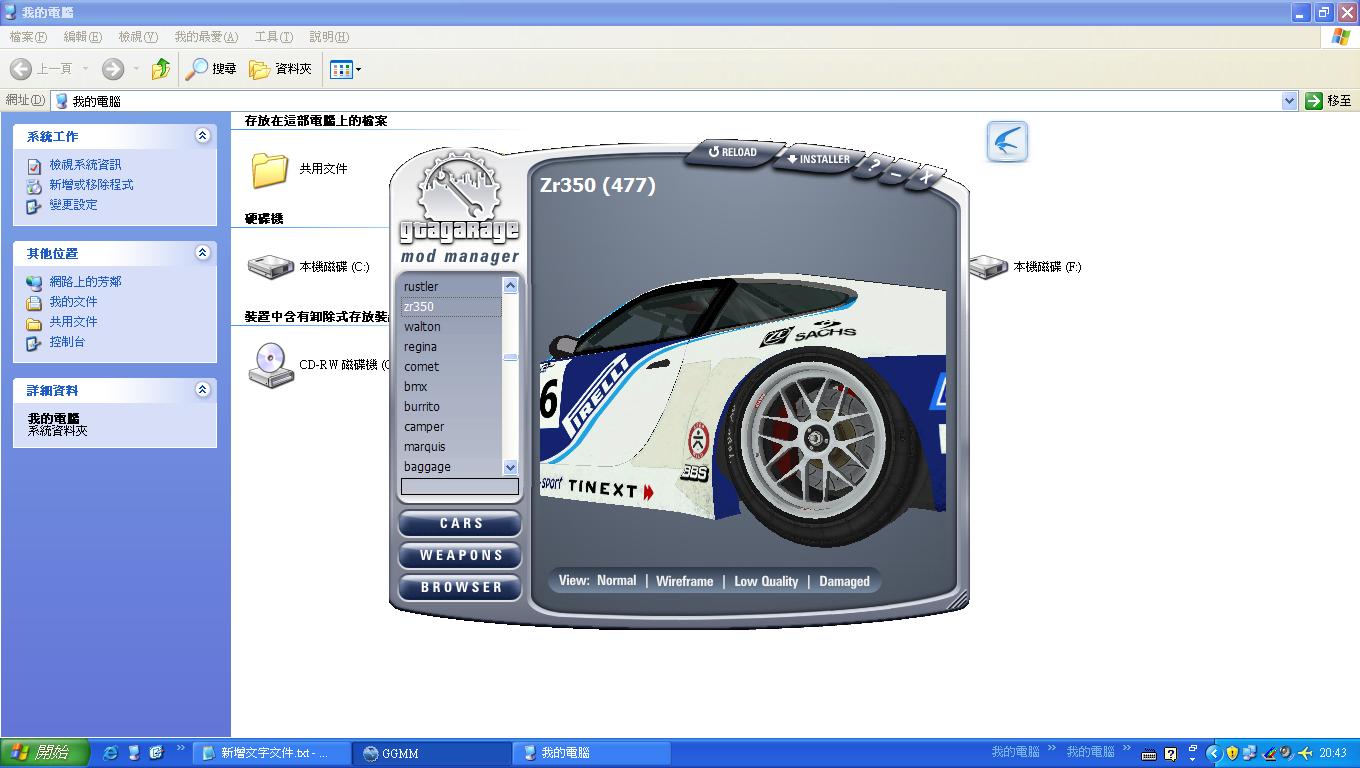Switch to GGMM taskbar button
1360x768 pixels.
(431, 753)
